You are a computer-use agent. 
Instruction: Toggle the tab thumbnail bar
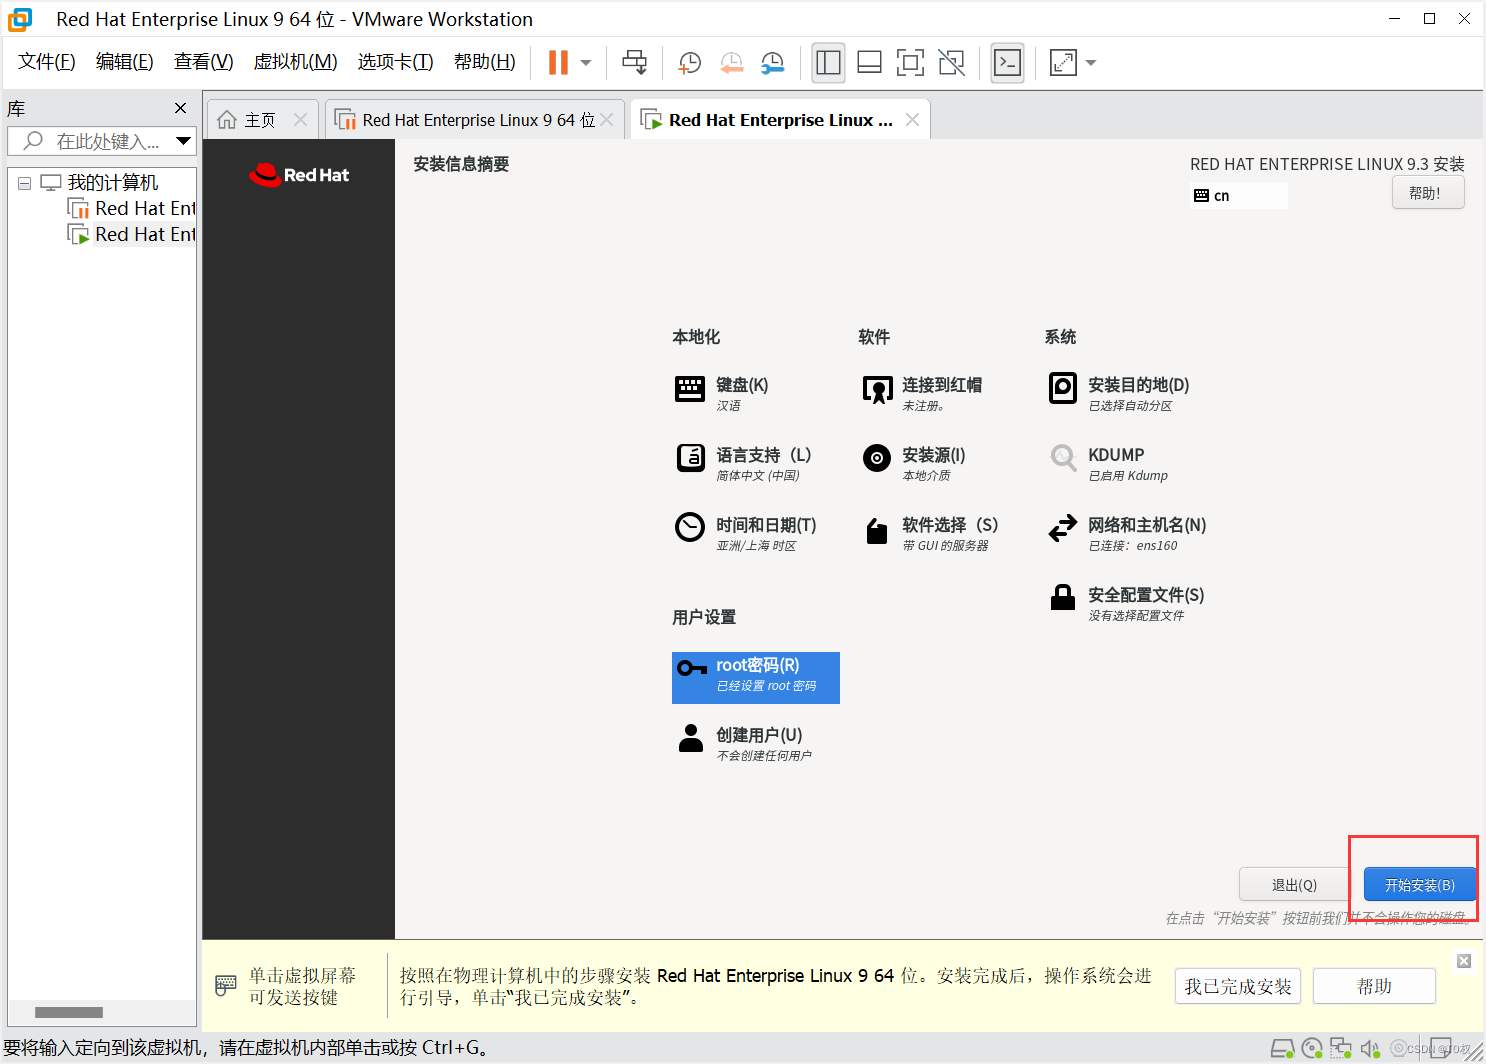pyautogui.click(x=869, y=62)
